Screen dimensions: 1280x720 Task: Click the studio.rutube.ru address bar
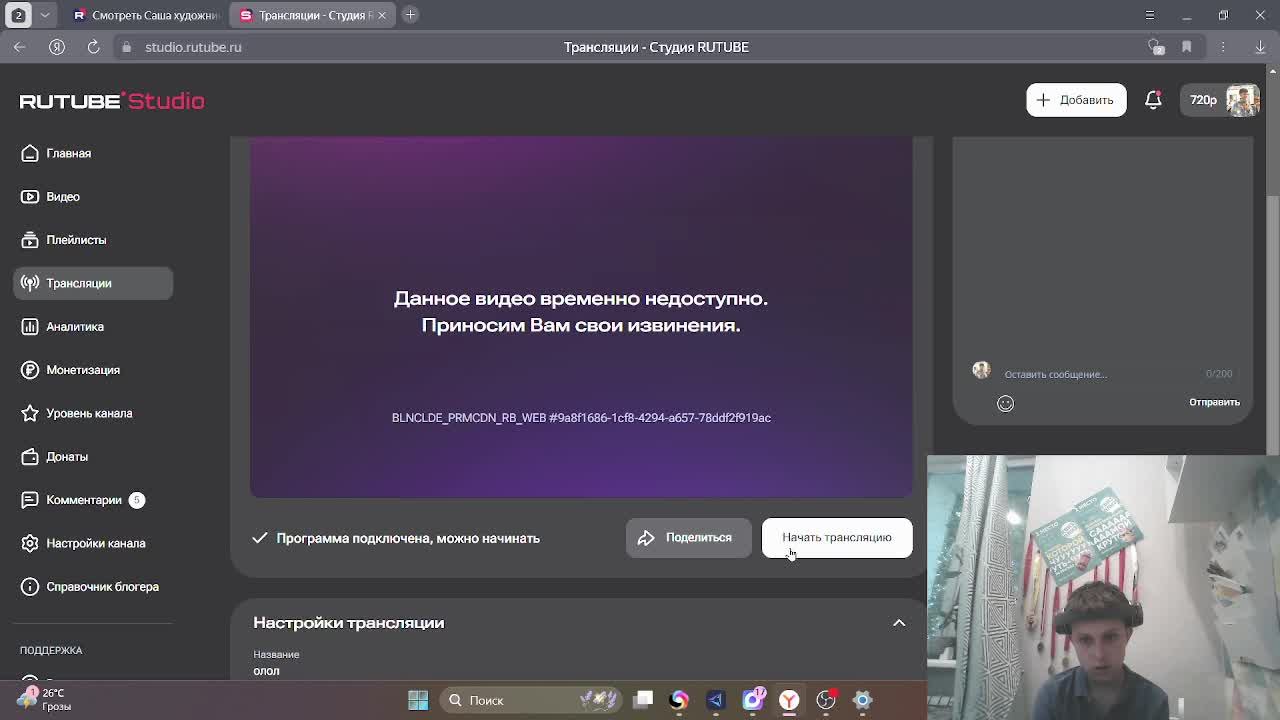[x=193, y=47]
